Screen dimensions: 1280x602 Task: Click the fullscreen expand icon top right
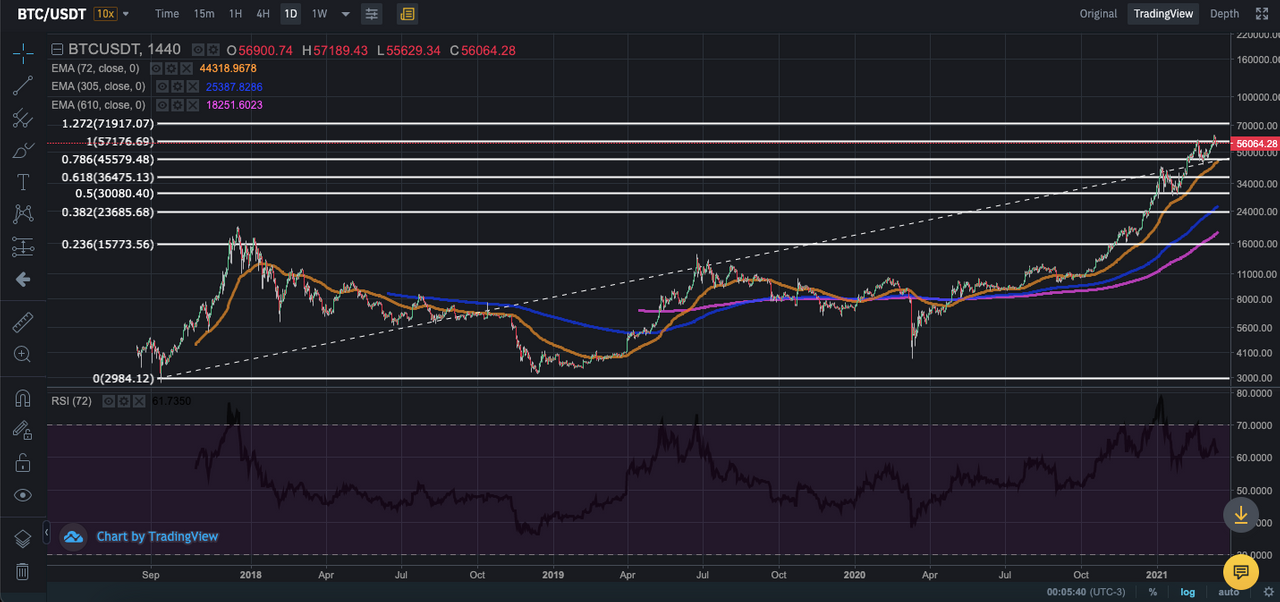coord(1263,14)
